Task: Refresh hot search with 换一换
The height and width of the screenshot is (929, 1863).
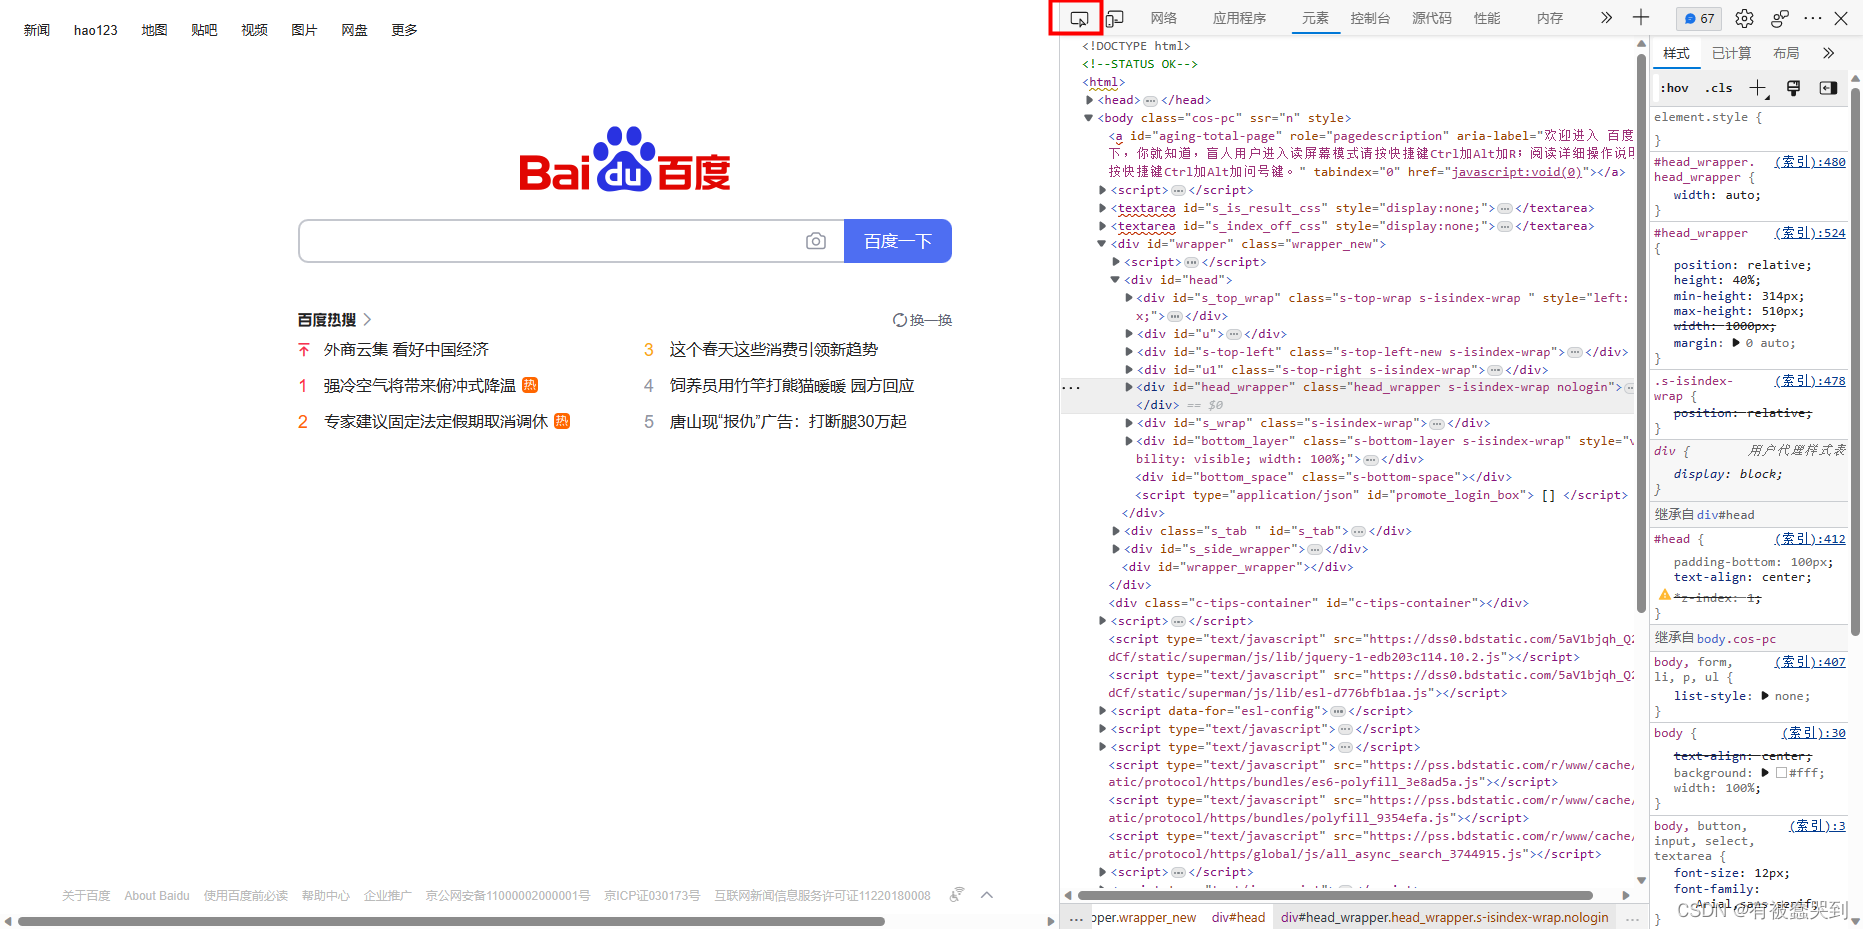Action: click(x=922, y=320)
